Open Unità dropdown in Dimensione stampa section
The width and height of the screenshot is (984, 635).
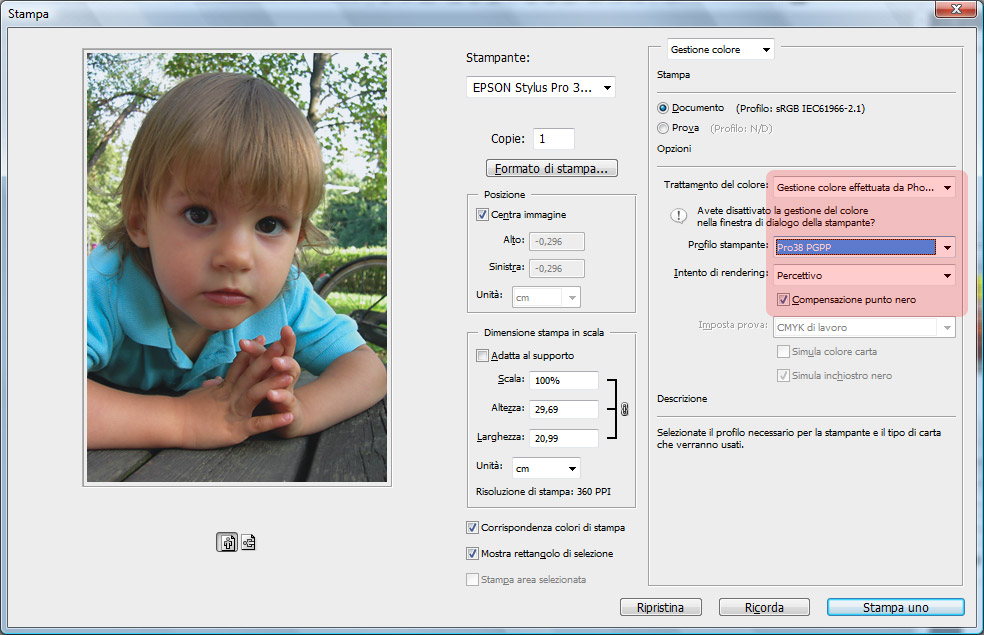point(546,468)
